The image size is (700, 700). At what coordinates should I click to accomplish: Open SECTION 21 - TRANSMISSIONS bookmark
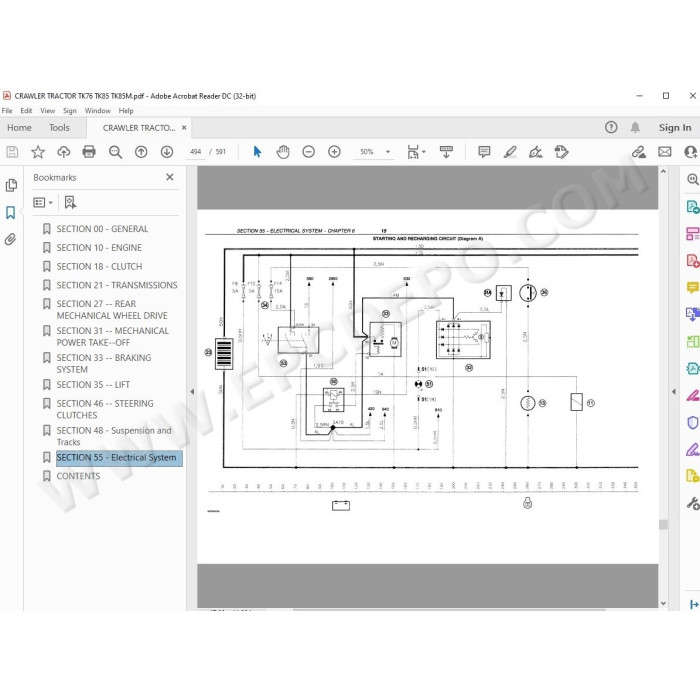coord(117,285)
